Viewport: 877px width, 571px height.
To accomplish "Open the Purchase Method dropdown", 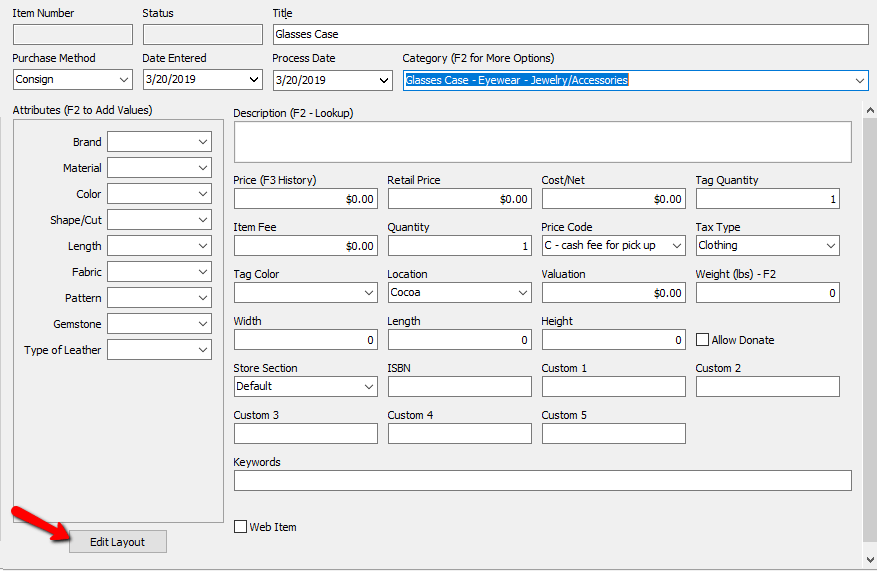I will (73, 79).
